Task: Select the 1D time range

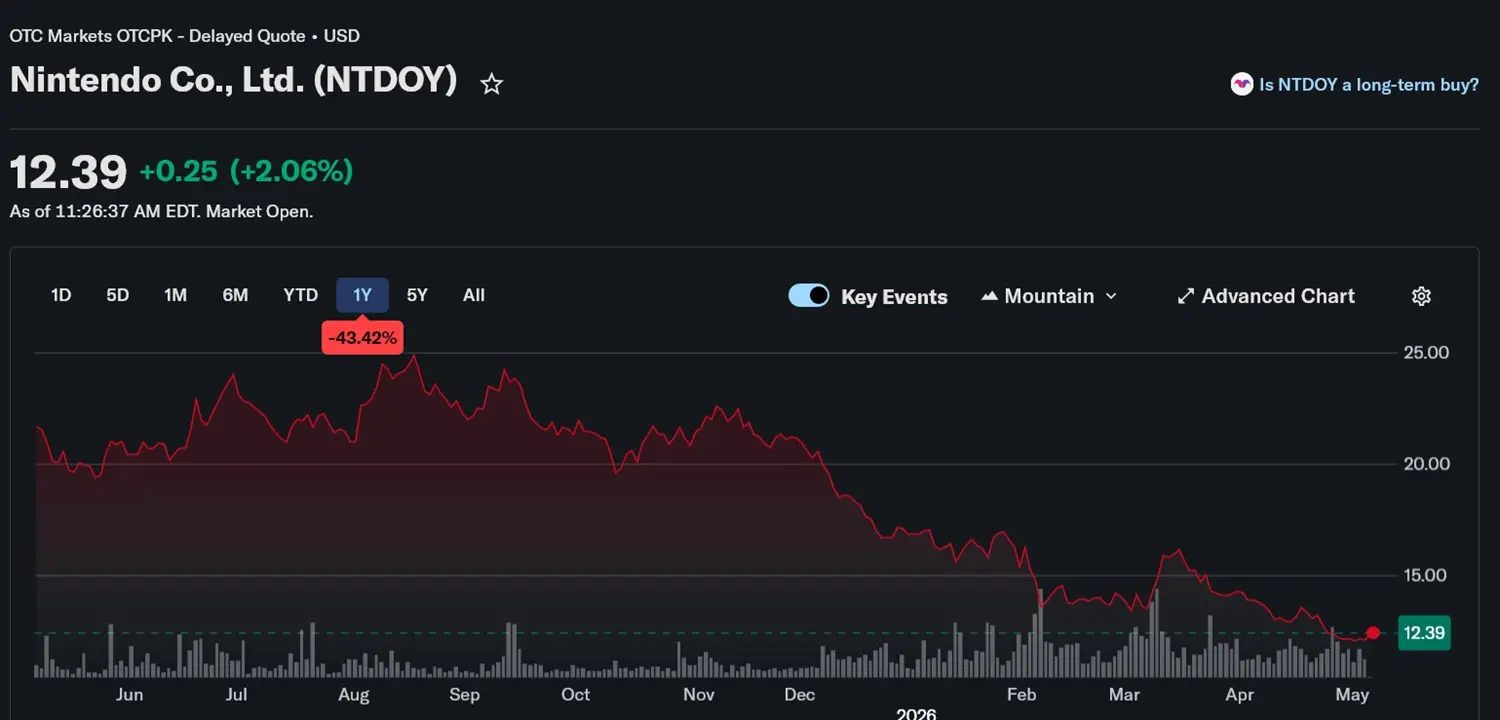Action: click(61, 295)
